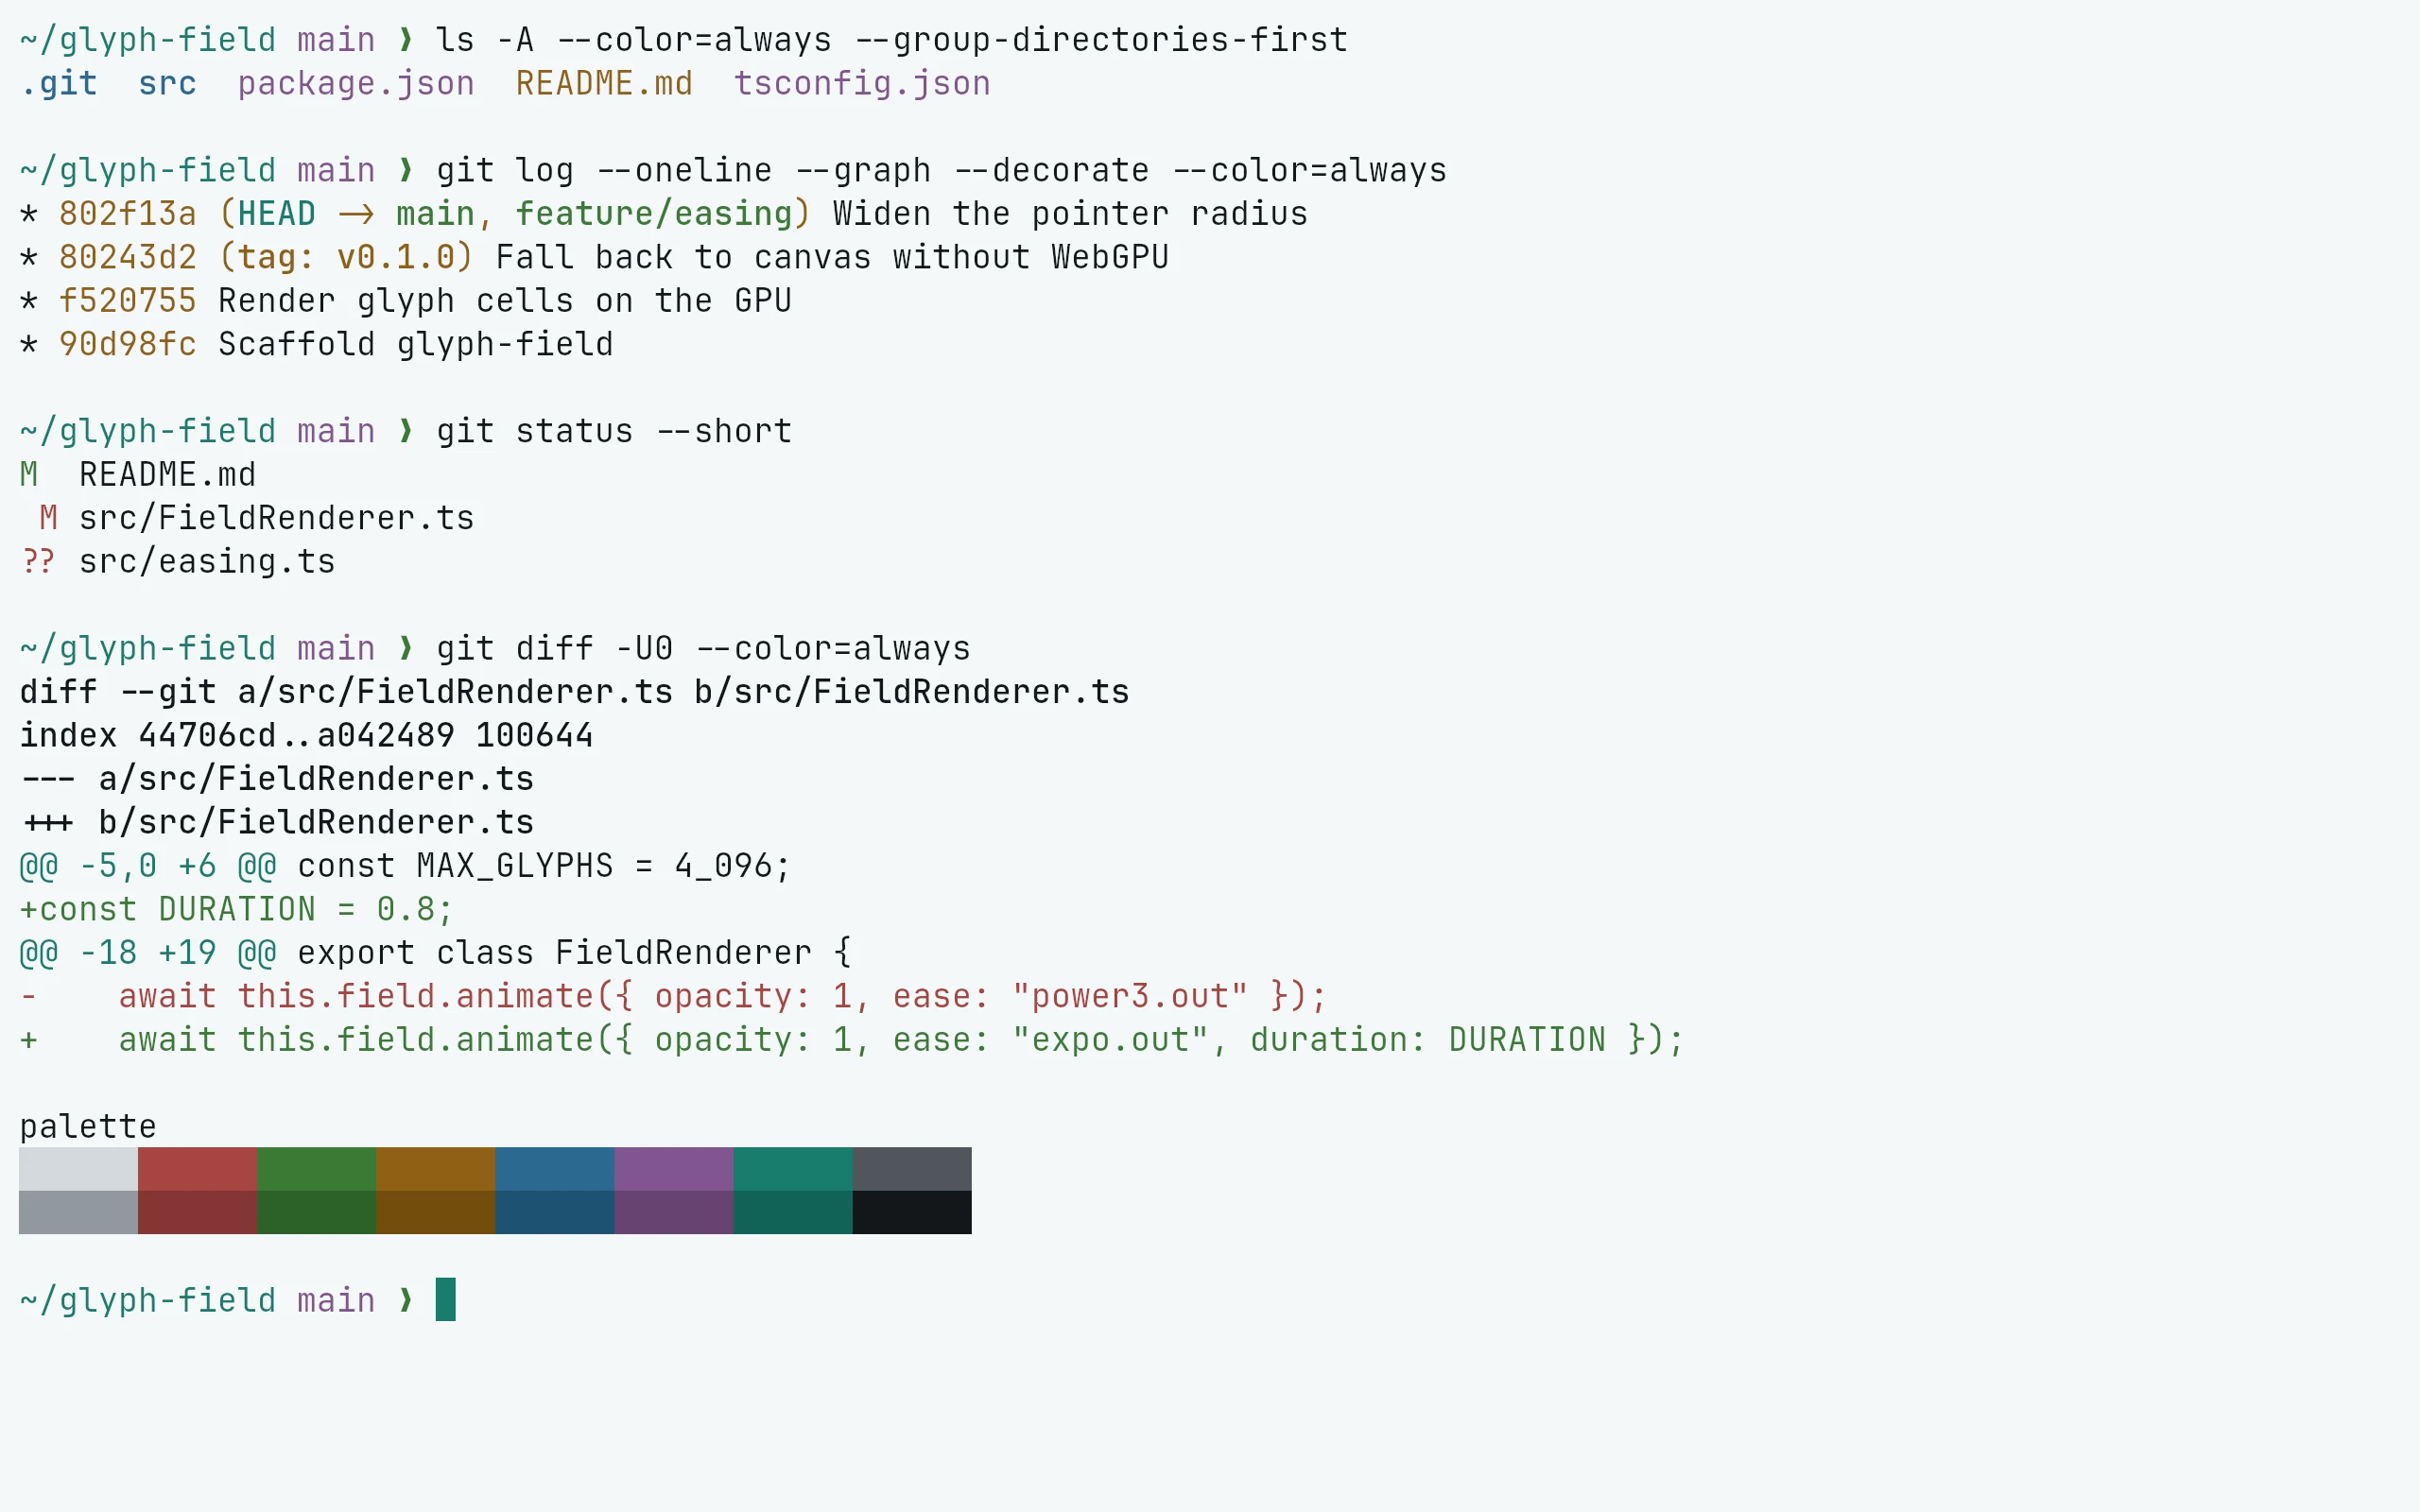The width and height of the screenshot is (2420, 1512).
Task: Click the bright green palette swatch
Action: [316, 1169]
